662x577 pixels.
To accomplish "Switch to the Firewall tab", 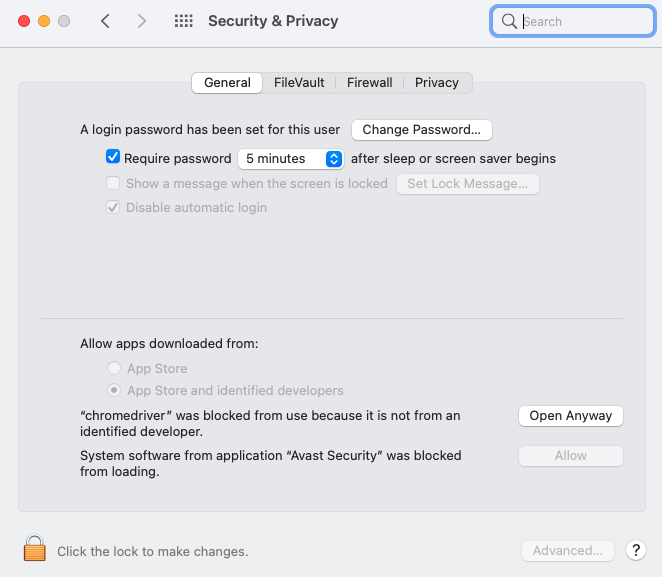I will pos(369,83).
